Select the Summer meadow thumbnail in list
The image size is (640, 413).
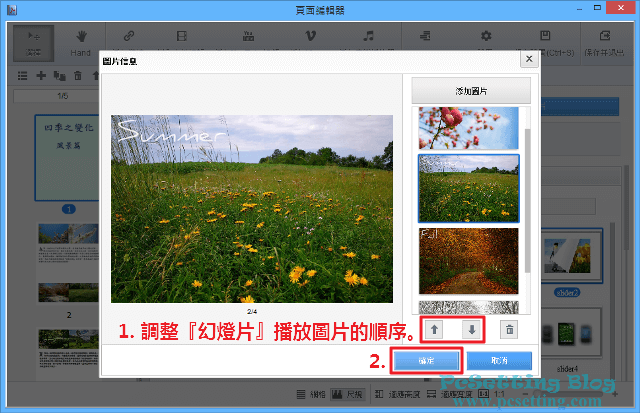(x=468, y=187)
